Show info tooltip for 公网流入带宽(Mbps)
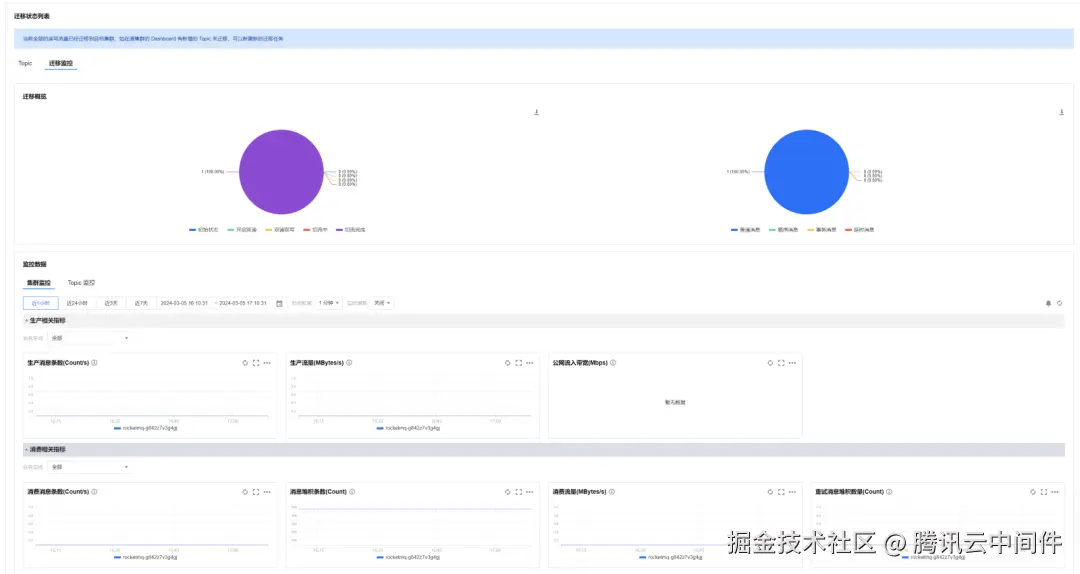The height and width of the screenshot is (574, 1080). (x=613, y=362)
